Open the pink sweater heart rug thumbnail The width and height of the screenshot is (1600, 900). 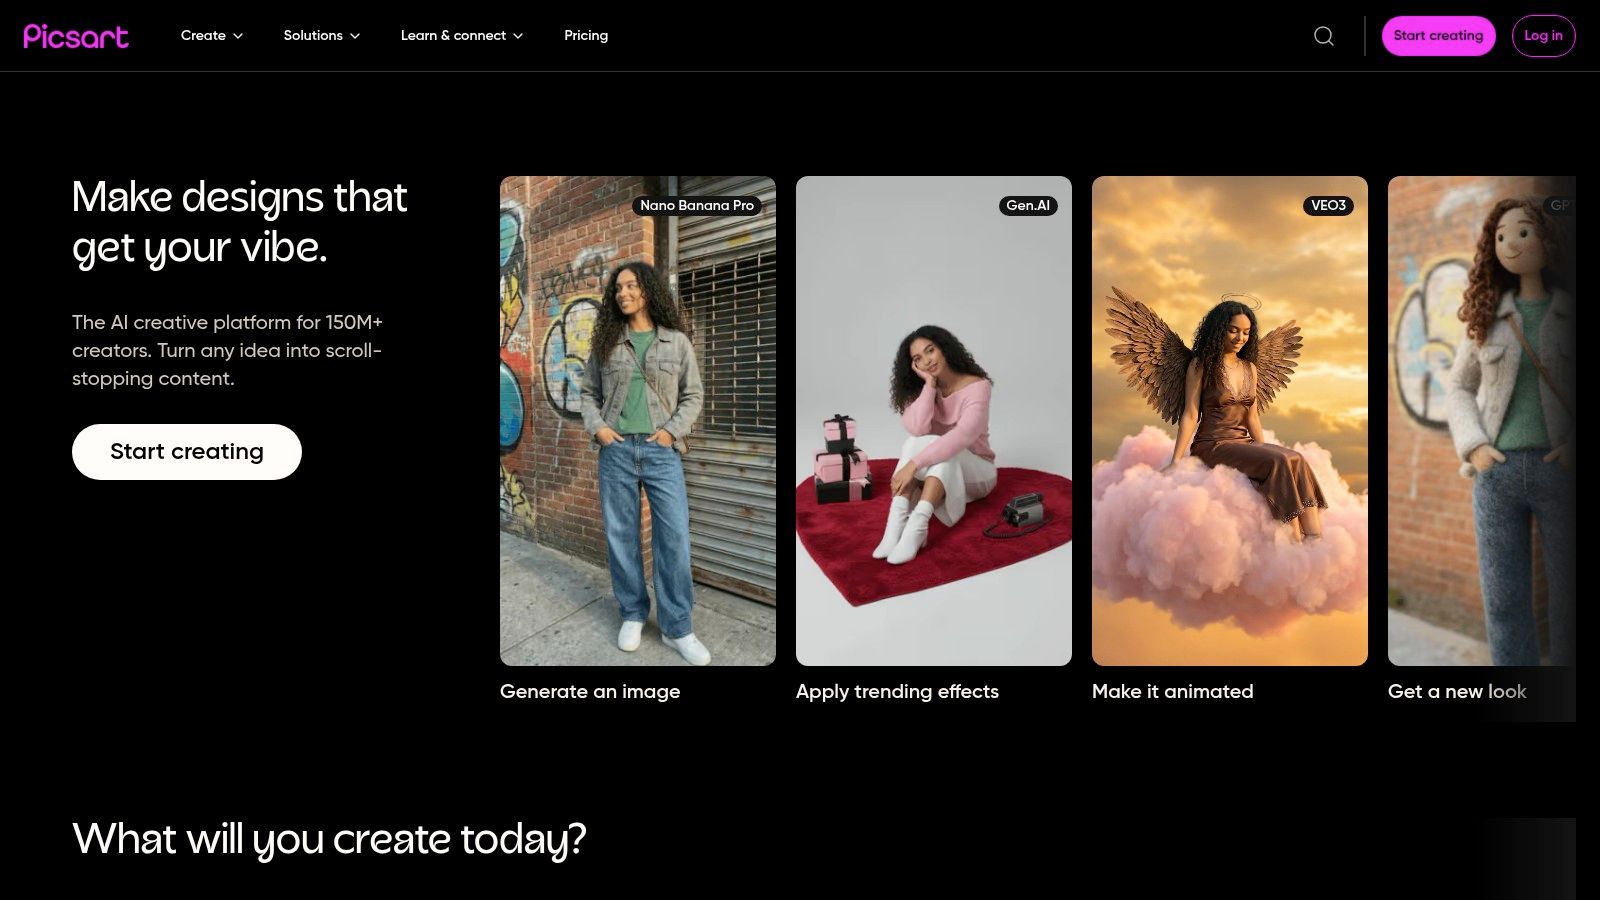click(x=934, y=421)
